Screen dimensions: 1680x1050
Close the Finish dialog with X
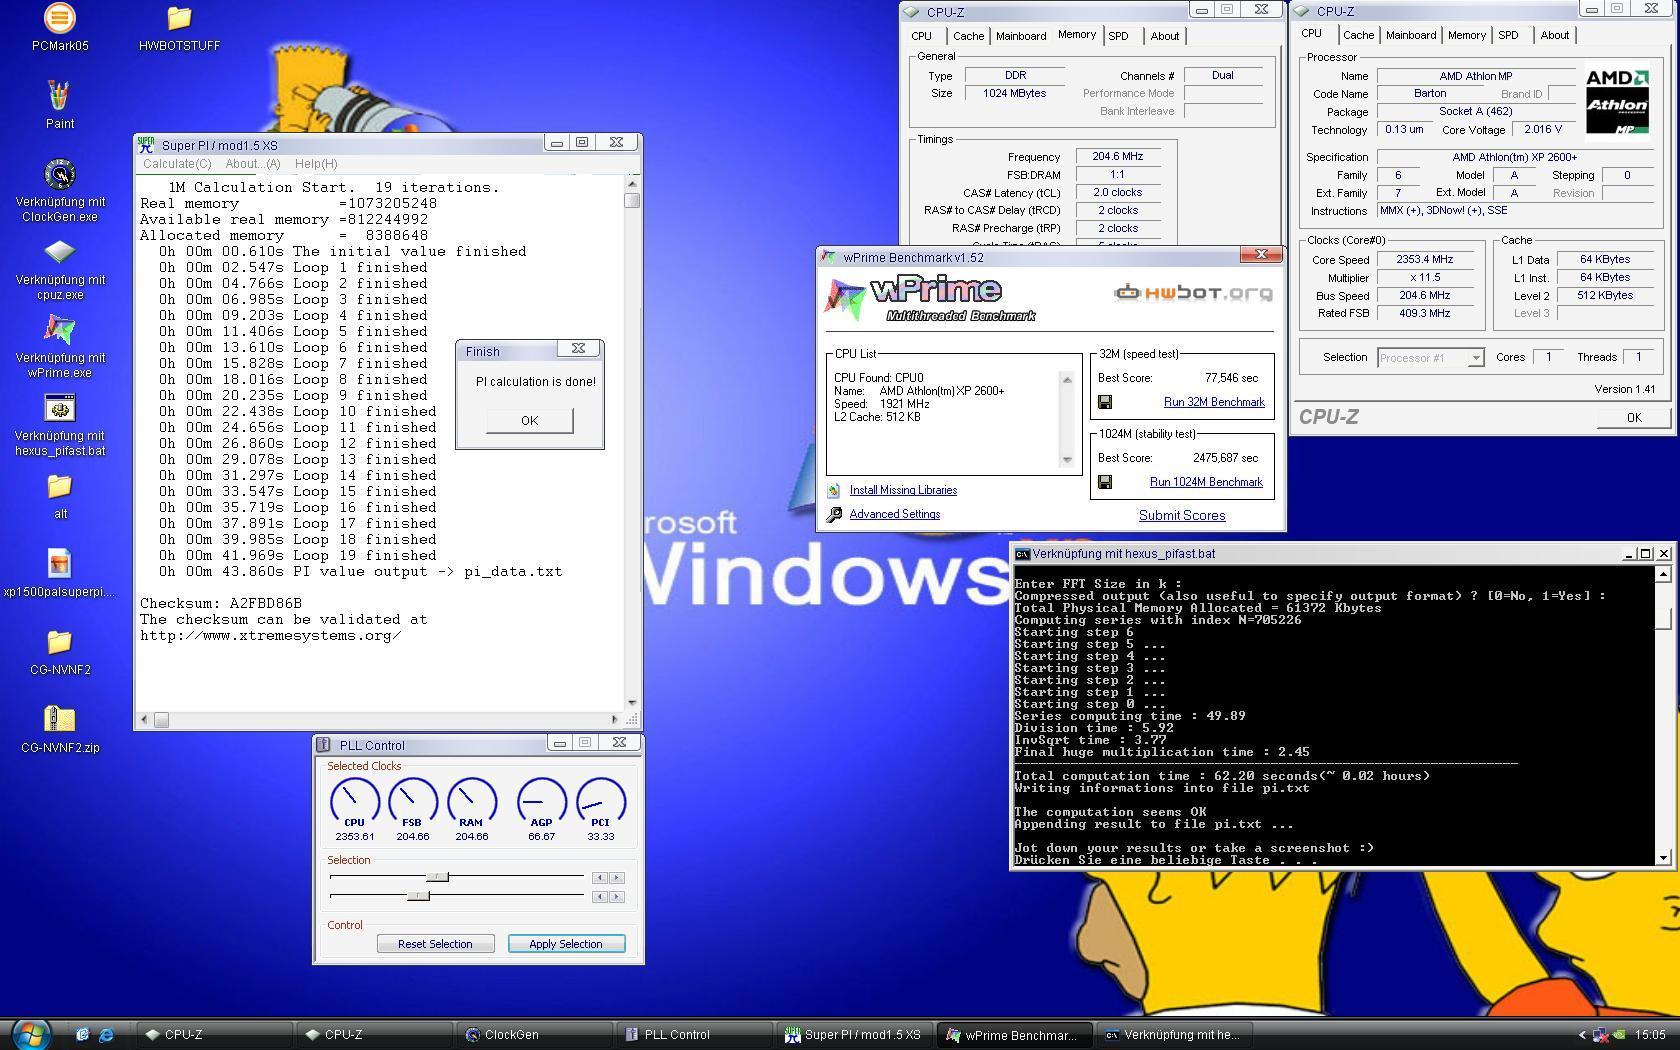coord(578,348)
